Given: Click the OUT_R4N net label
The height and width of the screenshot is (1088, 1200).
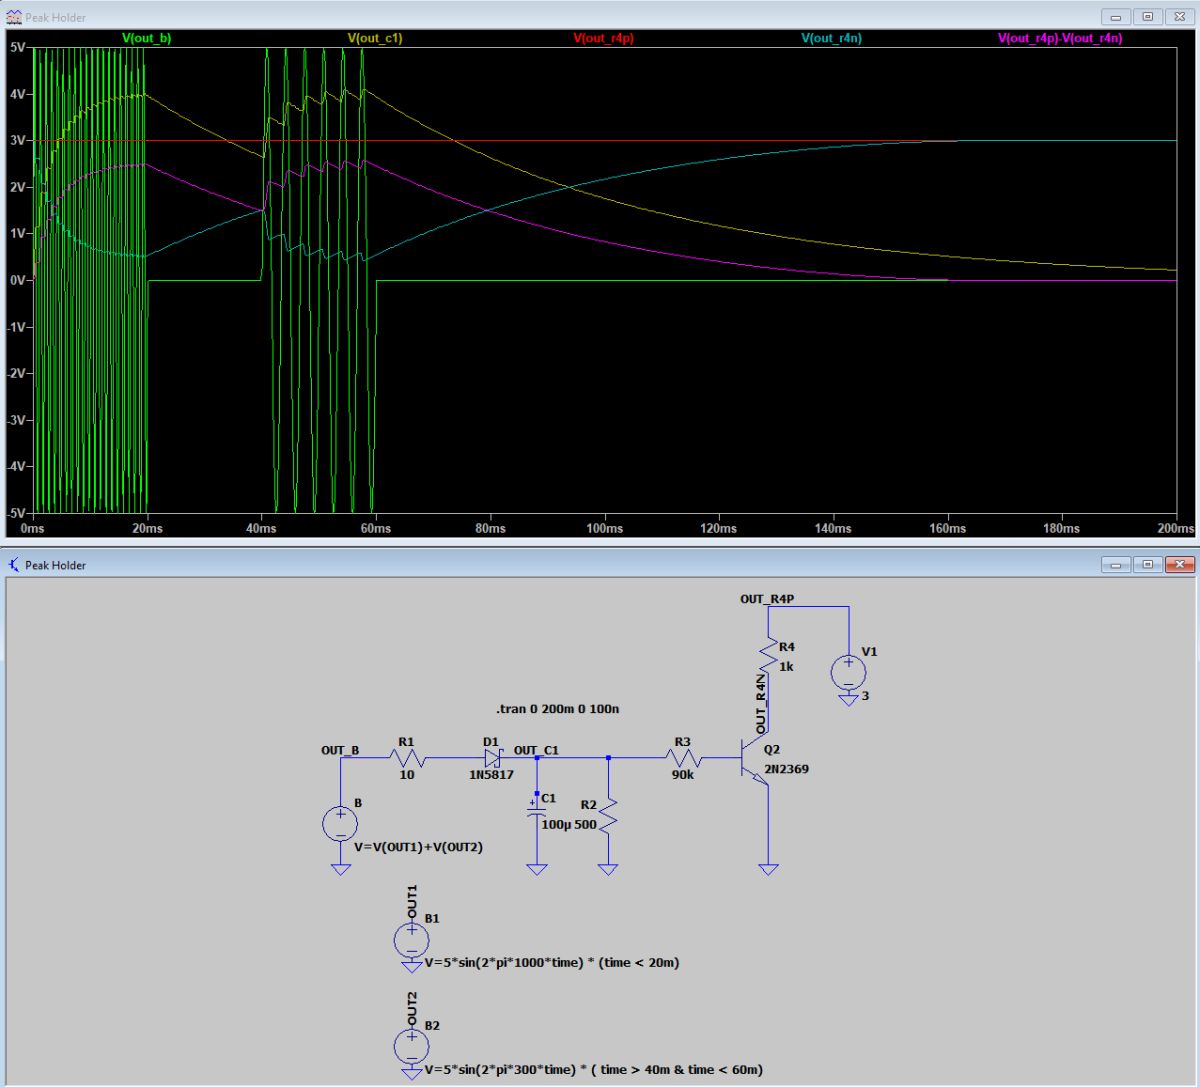Looking at the screenshot, I should click(x=761, y=704).
